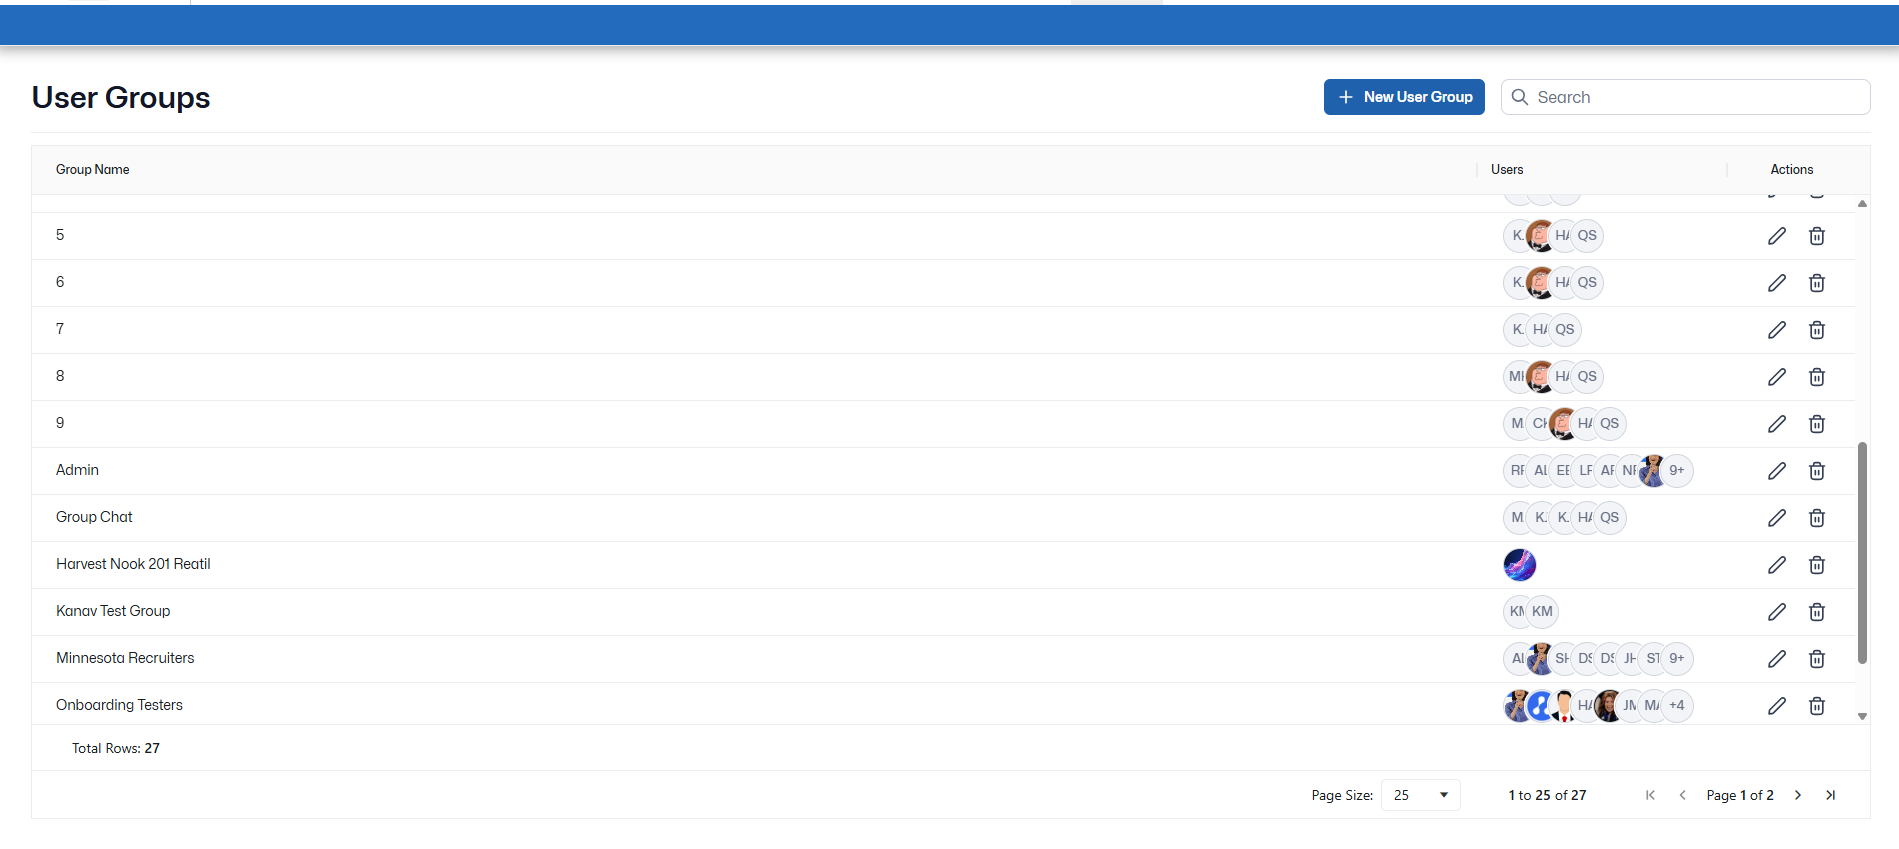Select the Kanav Test Group name
1899x849 pixels.
click(113, 611)
